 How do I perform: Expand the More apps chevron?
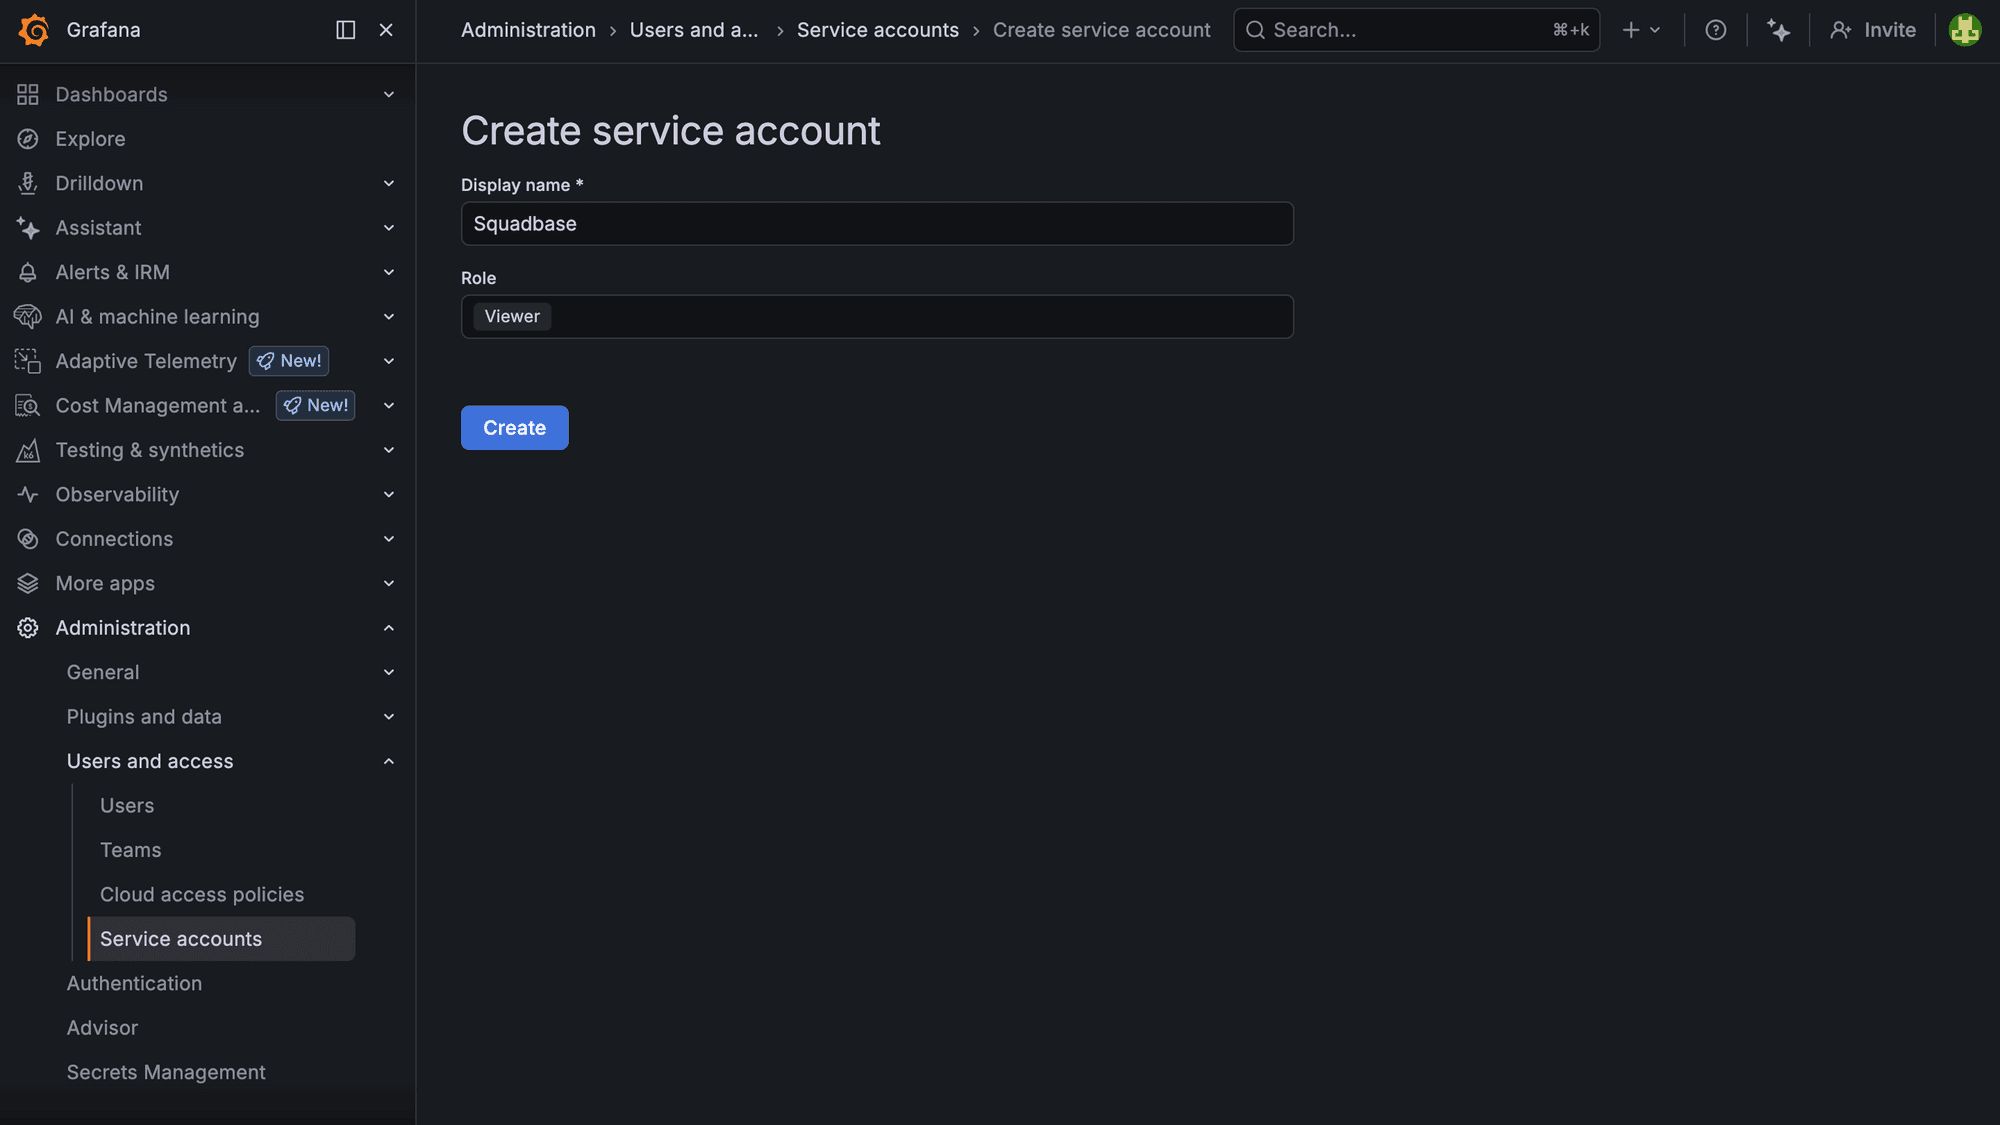point(389,583)
